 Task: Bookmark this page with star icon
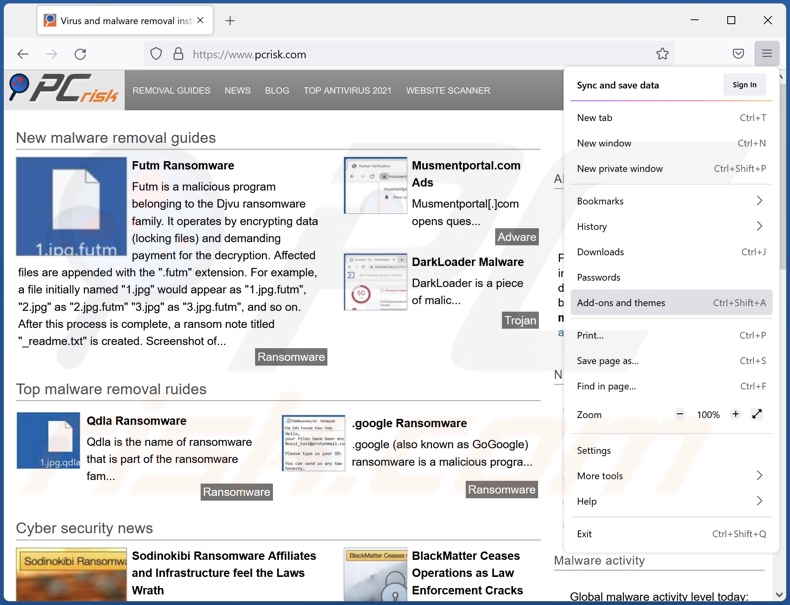(x=662, y=54)
